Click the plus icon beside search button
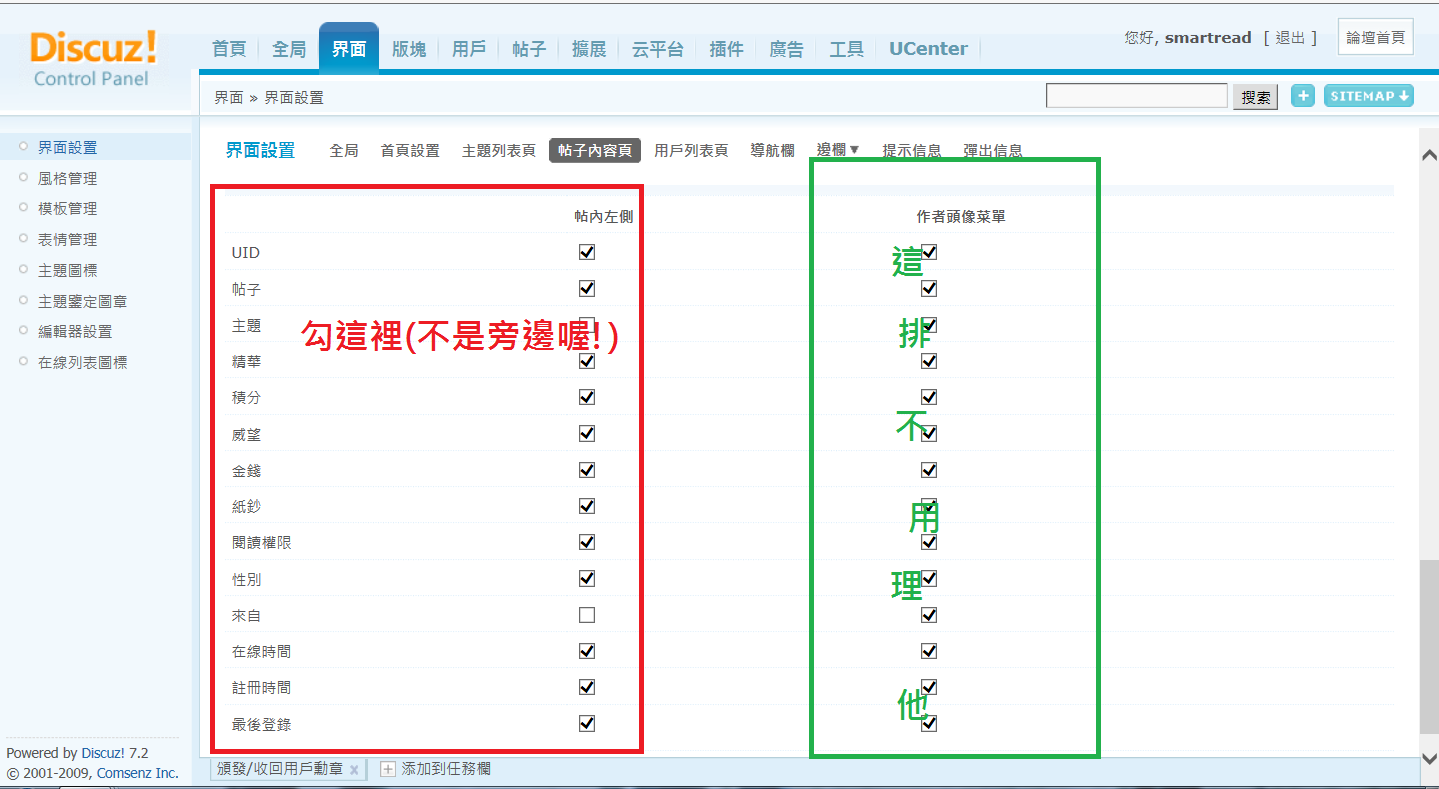Viewport: 1439px width, 789px height. click(1303, 96)
